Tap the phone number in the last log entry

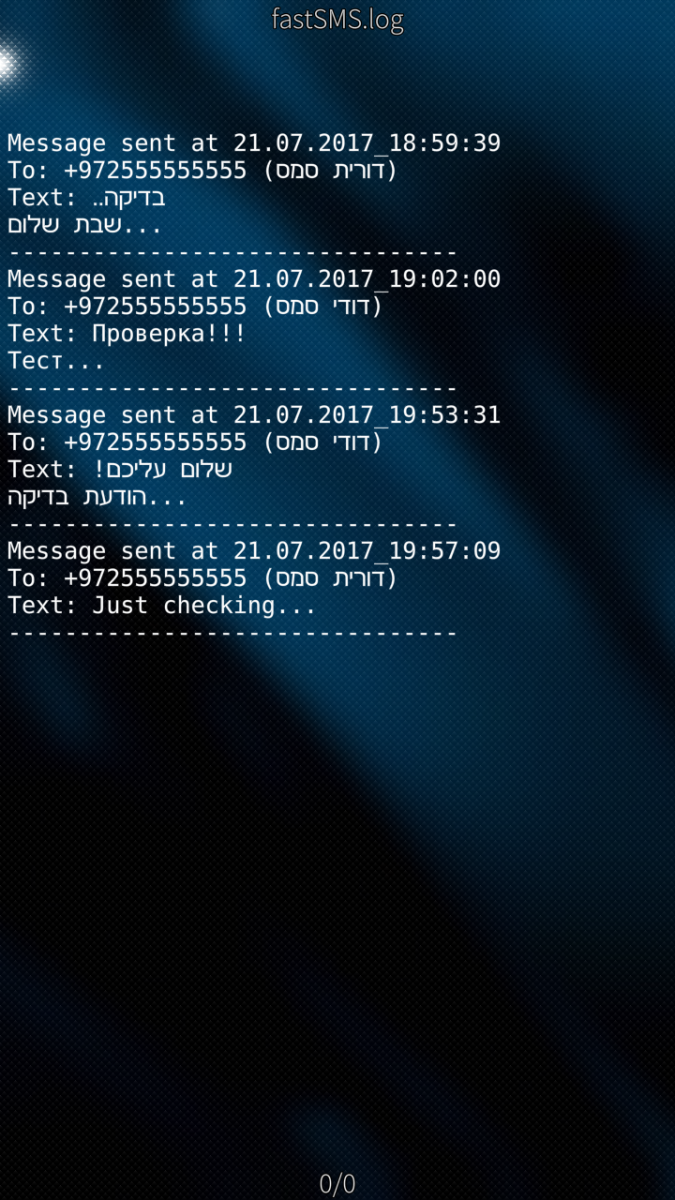155,579
